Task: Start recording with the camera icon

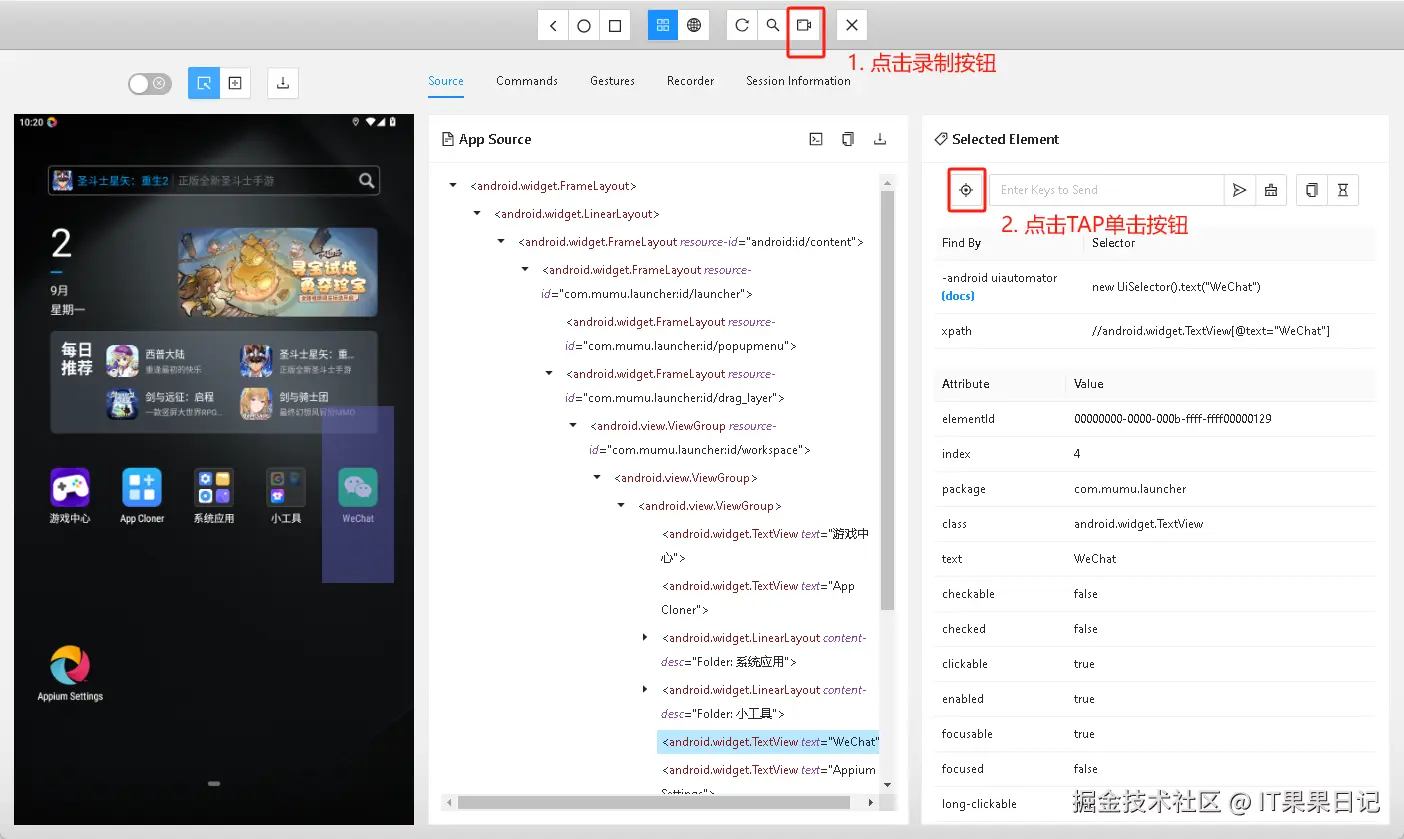Action: click(804, 25)
